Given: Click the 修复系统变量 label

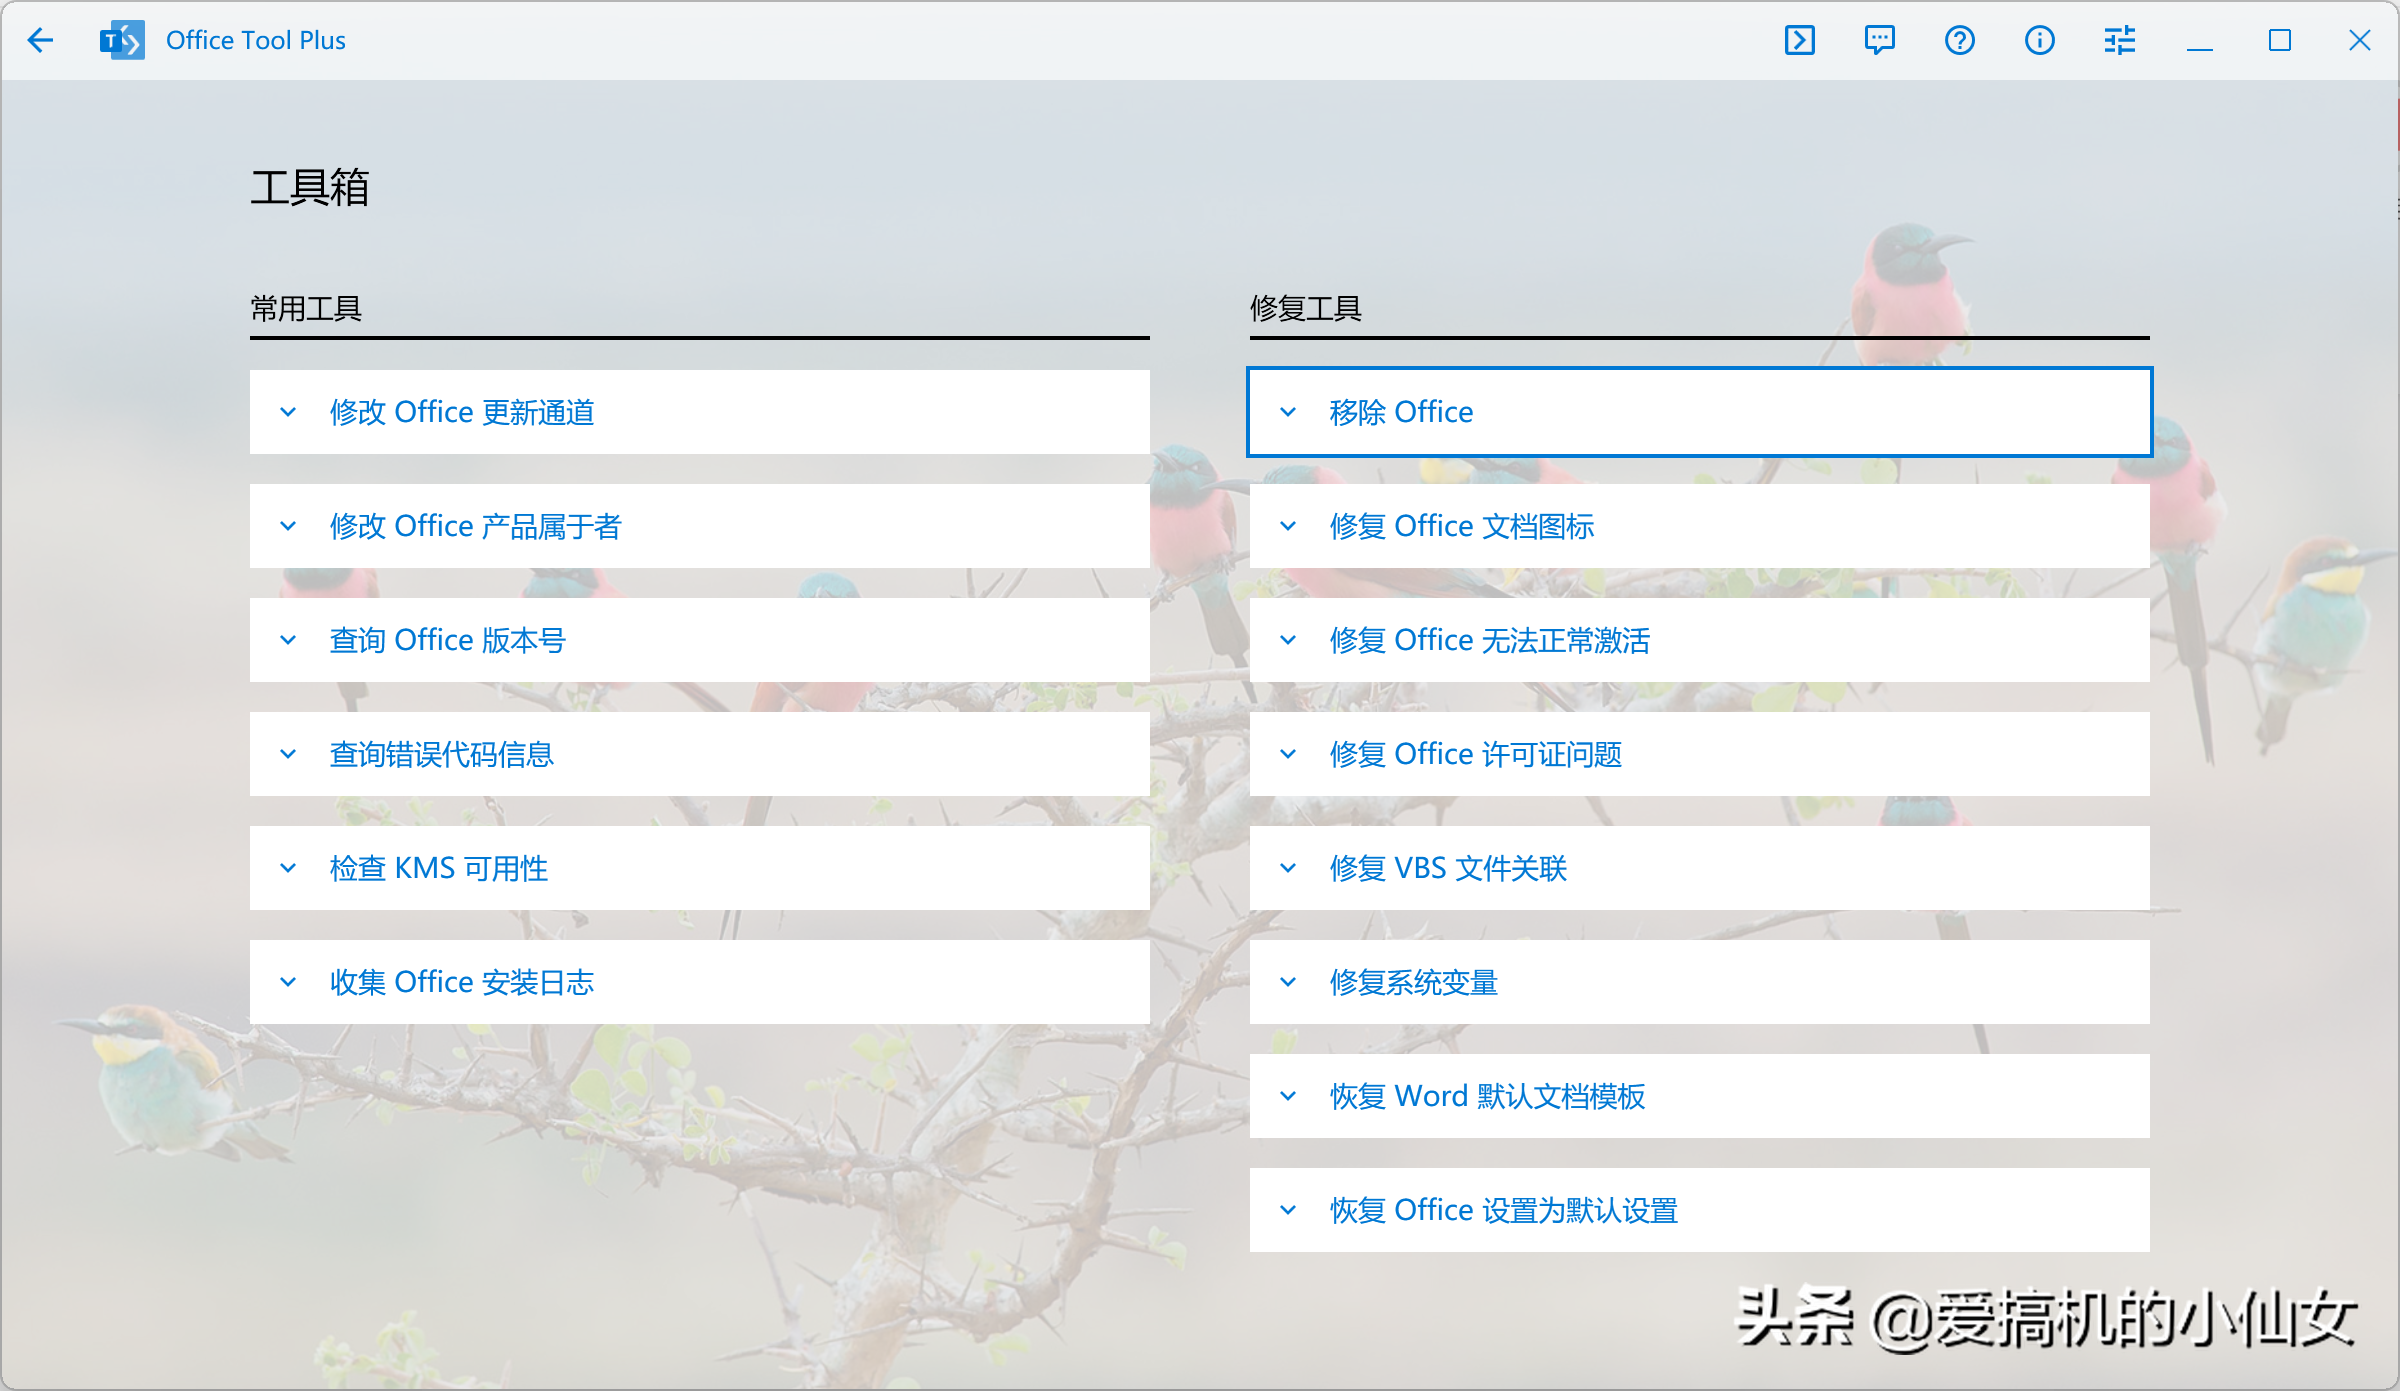Looking at the screenshot, I should pyautogui.click(x=1414, y=982).
